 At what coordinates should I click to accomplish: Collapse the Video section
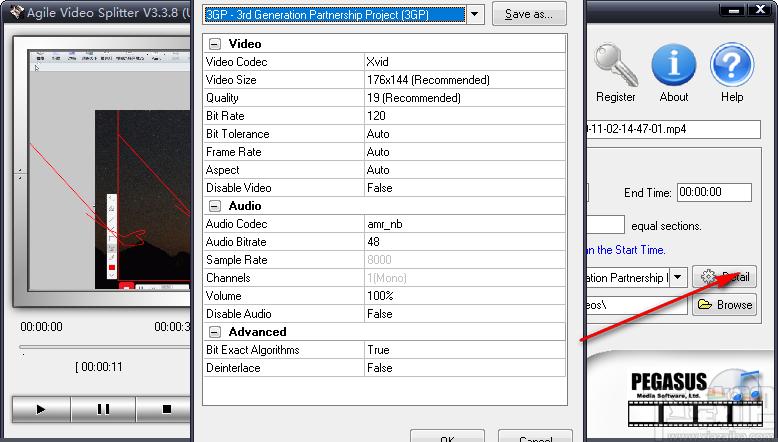(x=215, y=44)
